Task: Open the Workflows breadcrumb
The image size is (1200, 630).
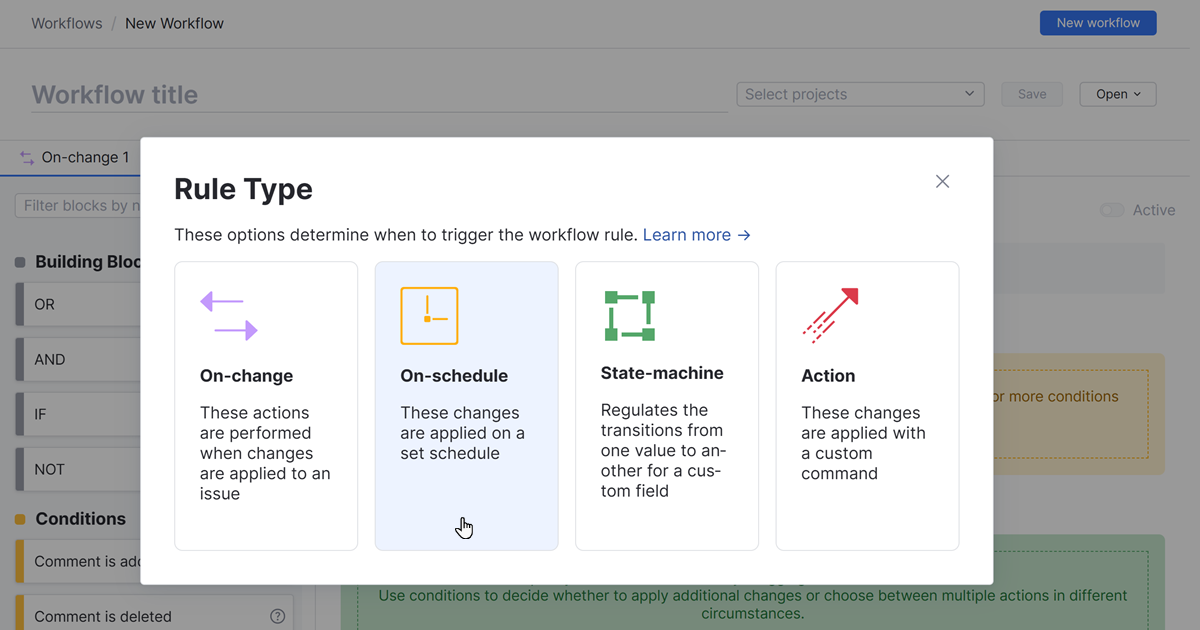Action: 66,22
